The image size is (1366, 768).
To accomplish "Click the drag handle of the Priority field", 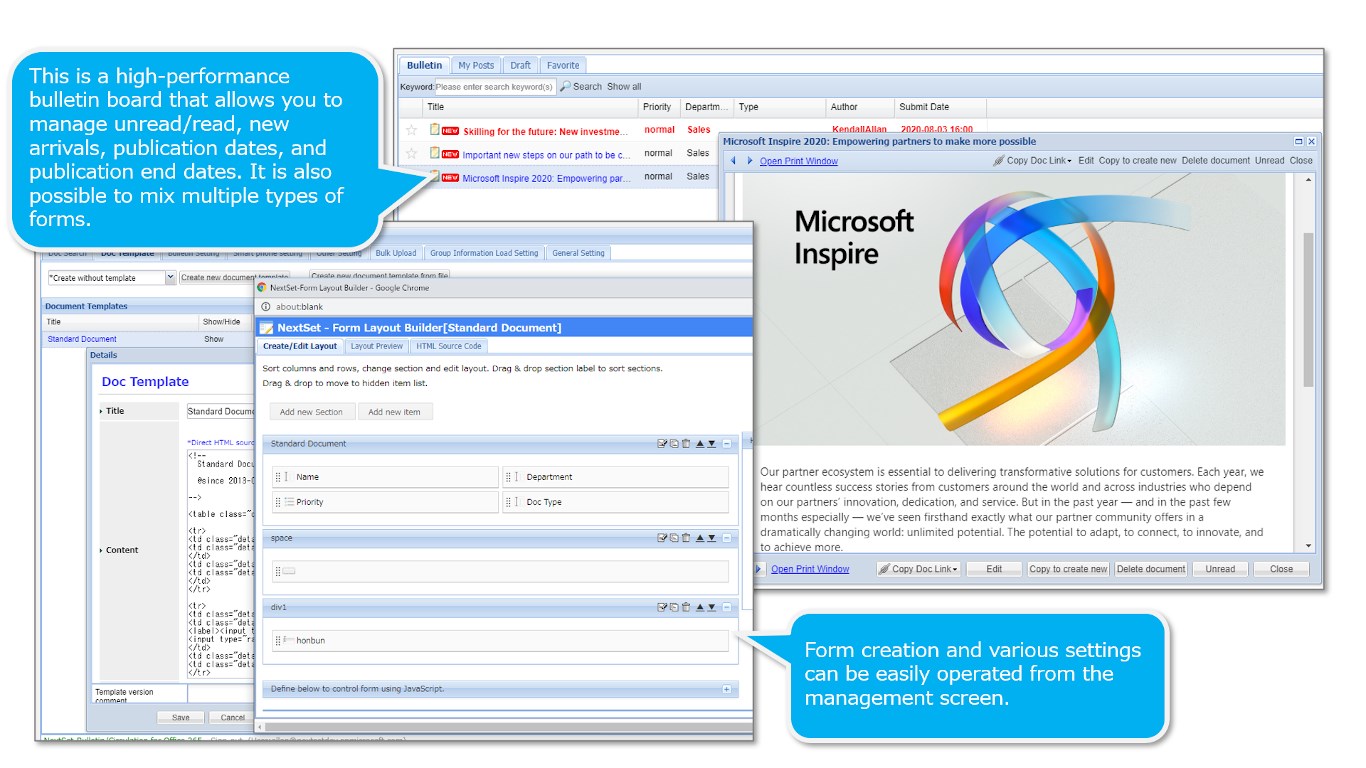I will 278,502.
